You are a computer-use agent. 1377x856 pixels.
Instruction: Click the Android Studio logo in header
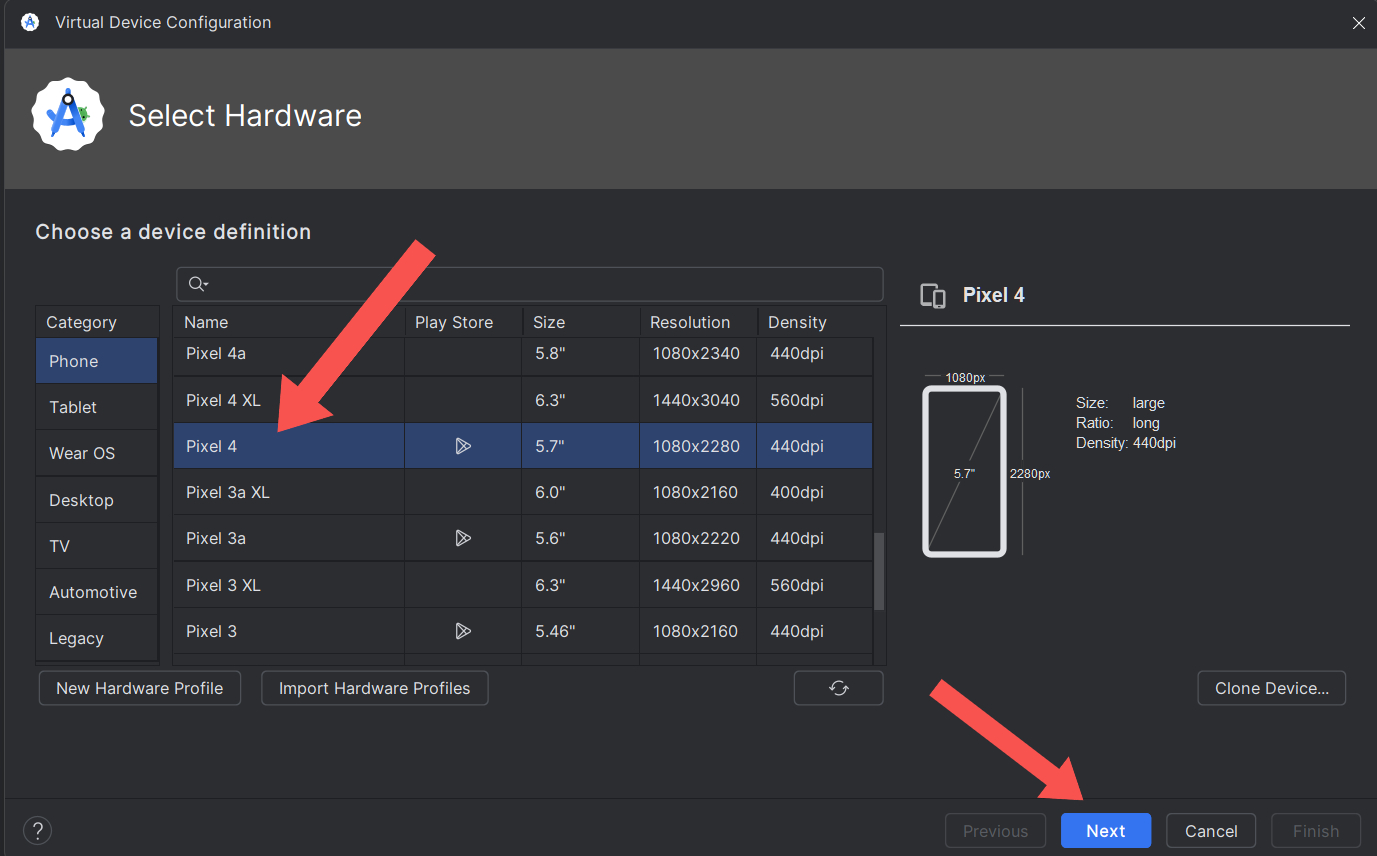(x=68, y=115)
